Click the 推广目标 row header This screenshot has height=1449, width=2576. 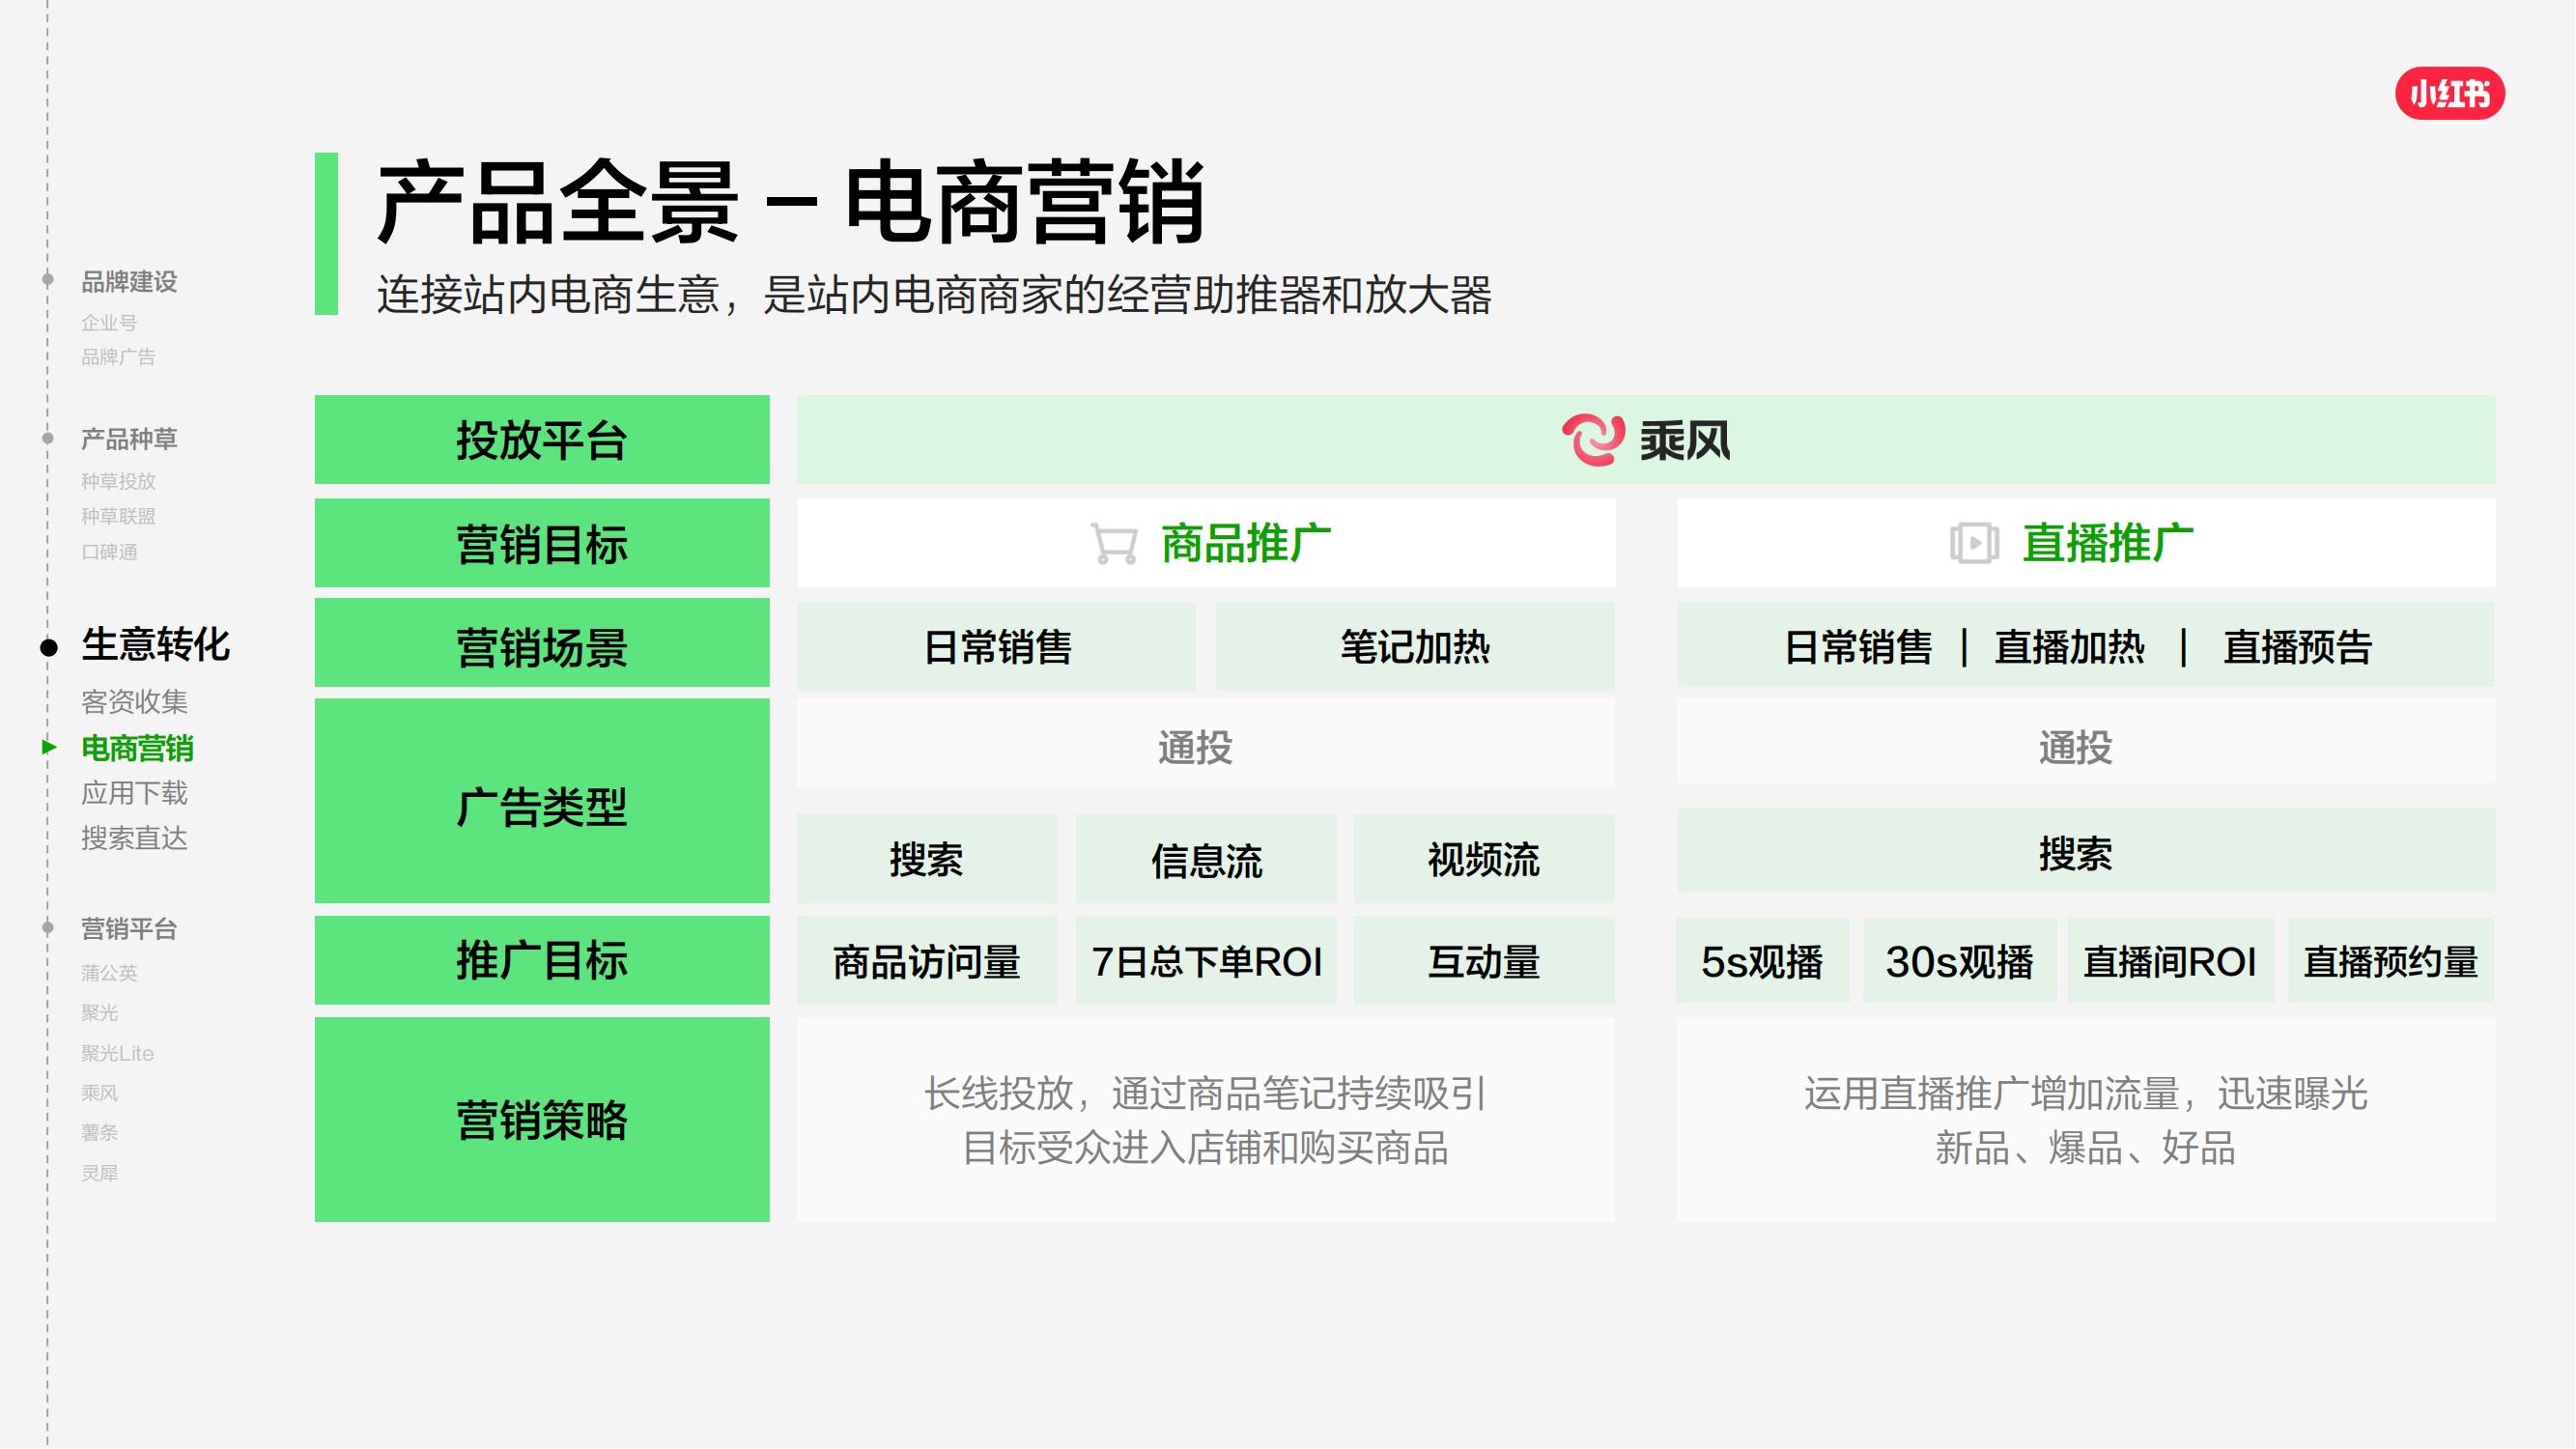tap(542, 960)
